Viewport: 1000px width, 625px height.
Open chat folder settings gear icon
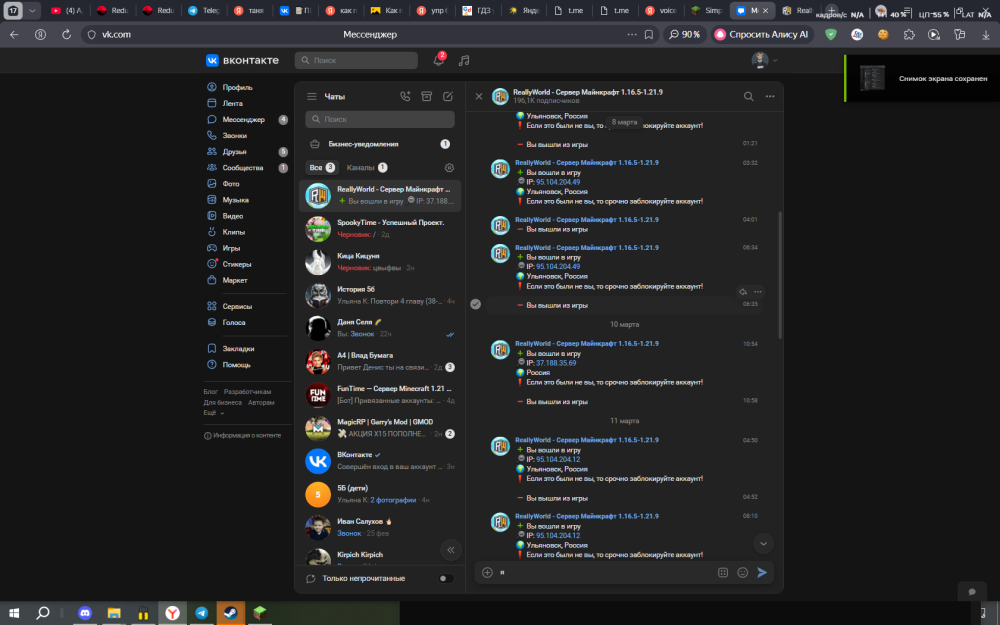click(449, 168)
